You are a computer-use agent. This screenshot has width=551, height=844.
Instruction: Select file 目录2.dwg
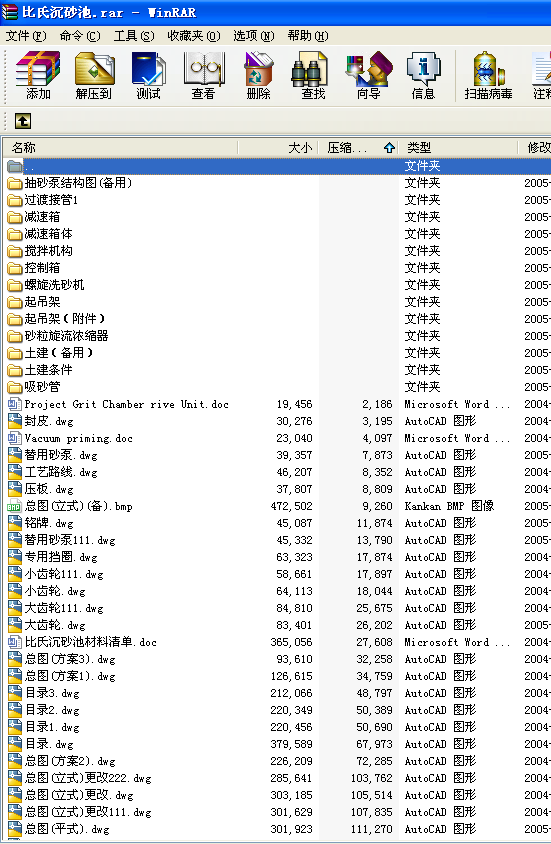click(x=52, y=710)
